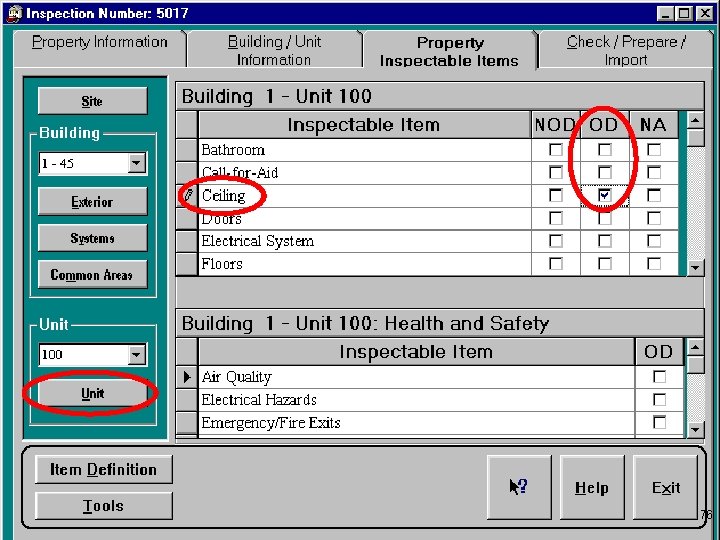
Task: Check OD for Electrical System
Action: pyautogui.click(x=605, y=241)
